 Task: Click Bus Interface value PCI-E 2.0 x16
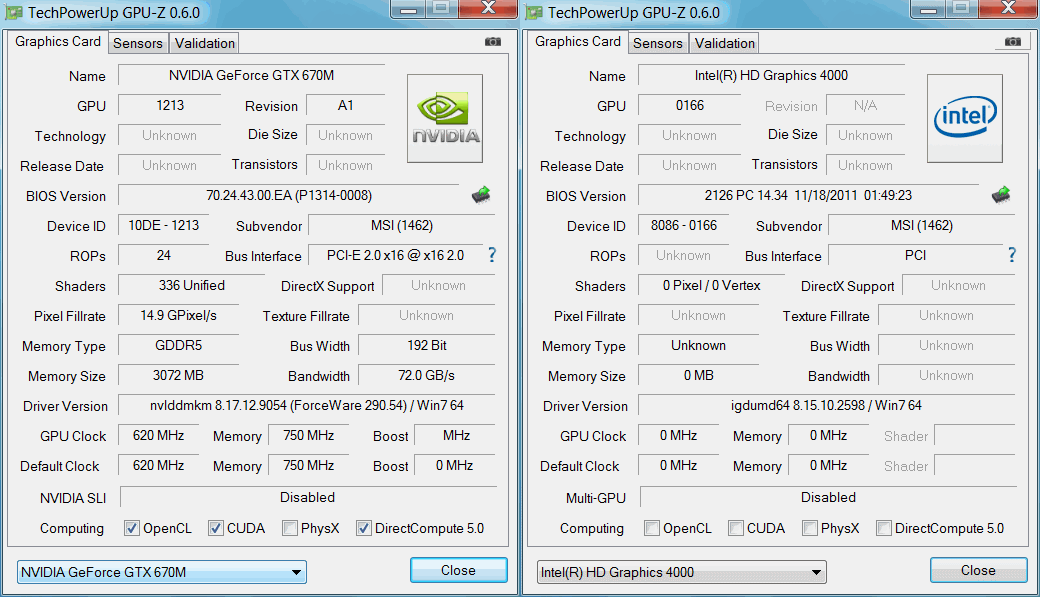(395, 255)
